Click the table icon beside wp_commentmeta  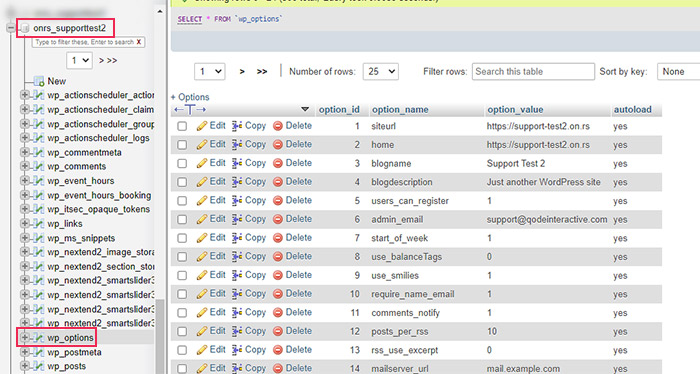39,152
